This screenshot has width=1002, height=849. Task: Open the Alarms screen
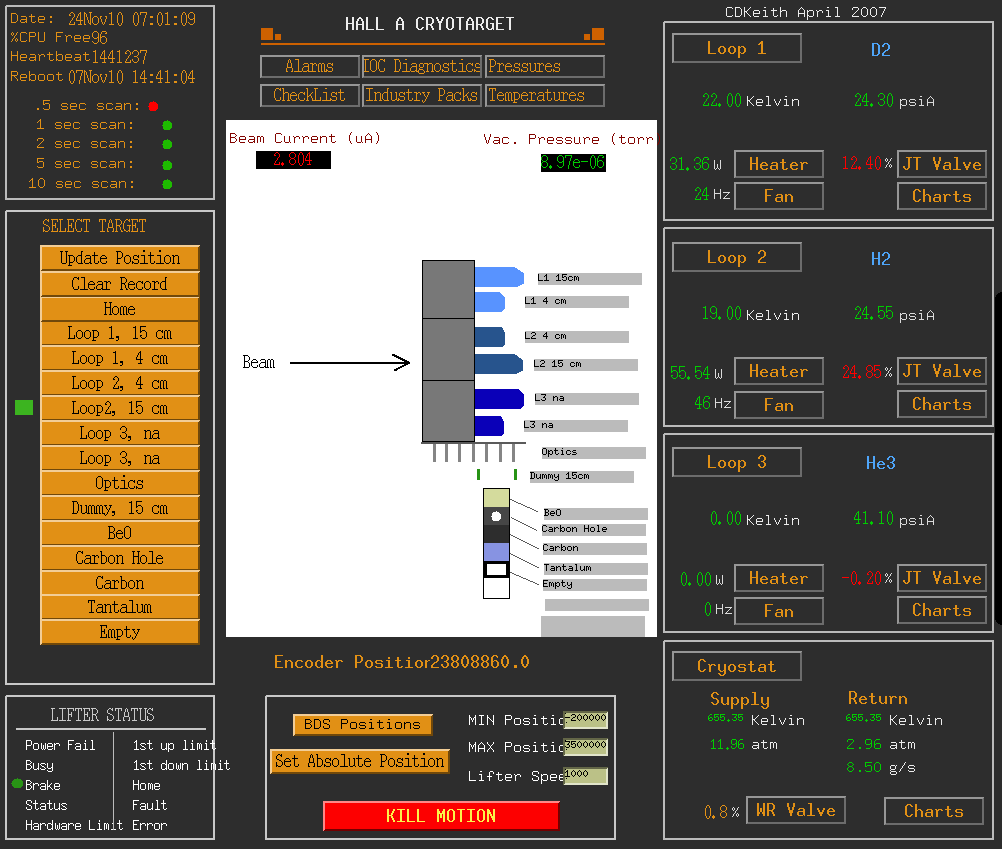coord(309,66)
